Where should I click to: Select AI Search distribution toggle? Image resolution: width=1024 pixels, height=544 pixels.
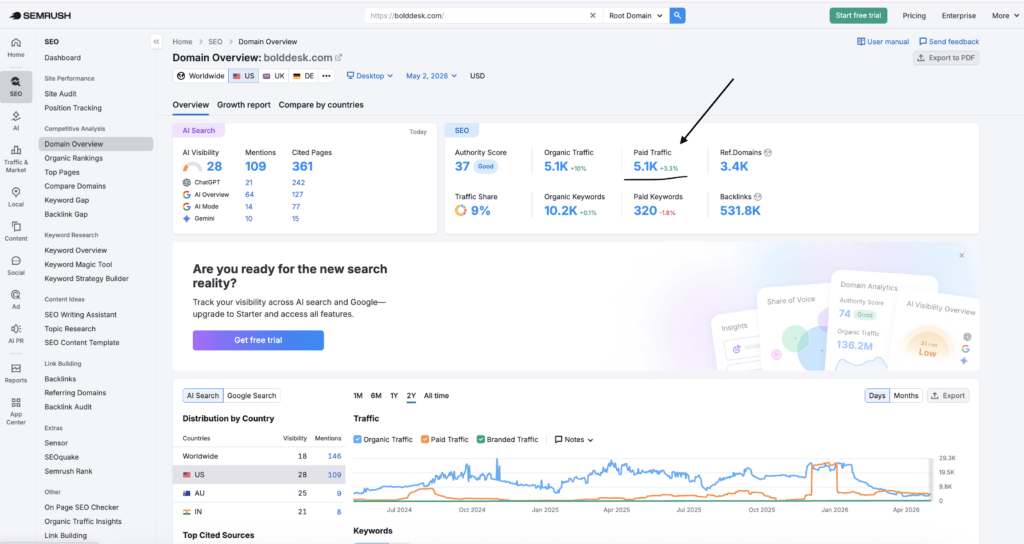click(202, 396)
